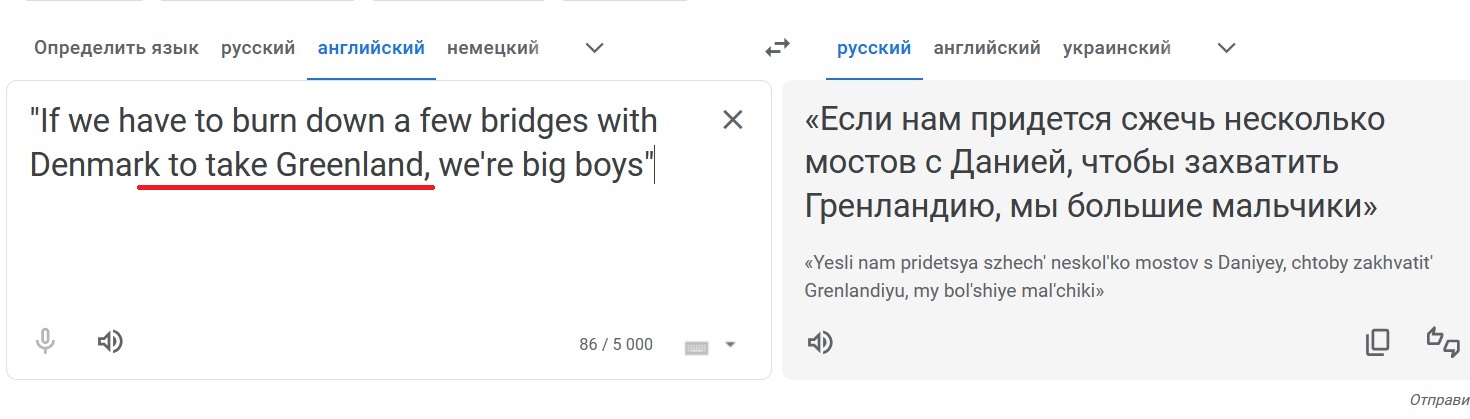This screenshot has width=1470, height=419.
Task: Select английский source tab
Action: pyautogui.click(x=371, y=47)
